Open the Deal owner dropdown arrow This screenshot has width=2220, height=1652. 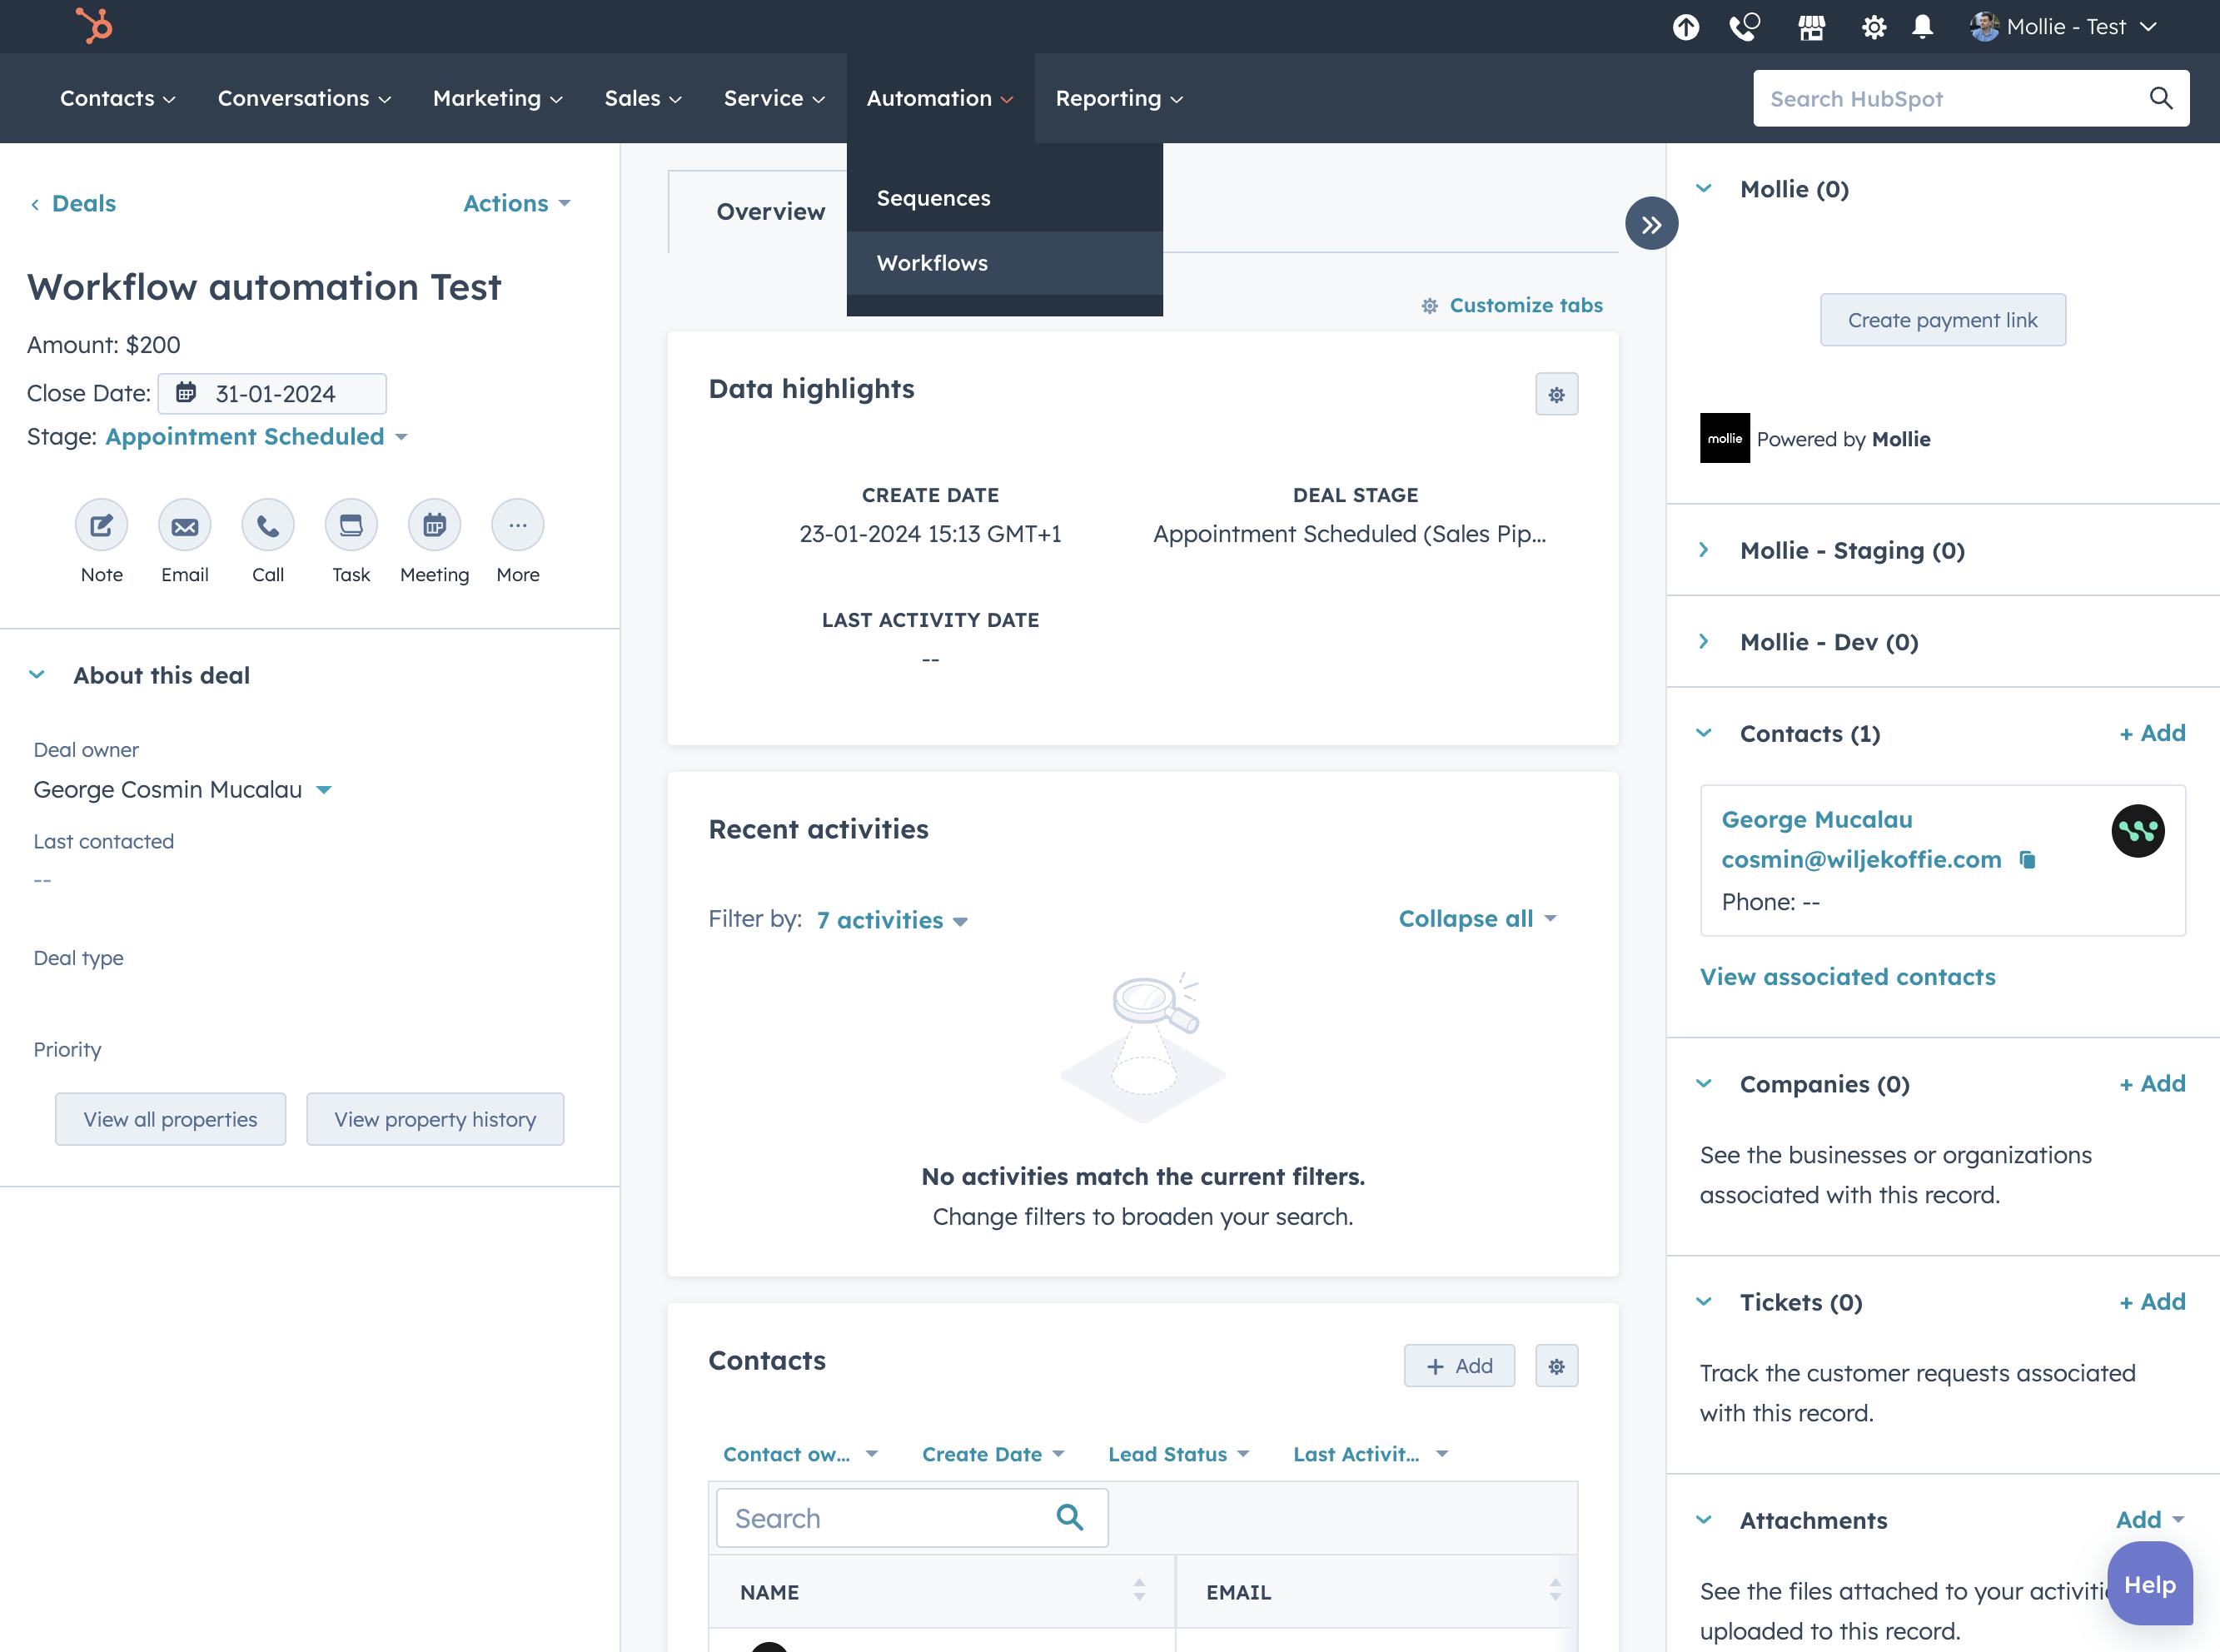tap(324, 790)
